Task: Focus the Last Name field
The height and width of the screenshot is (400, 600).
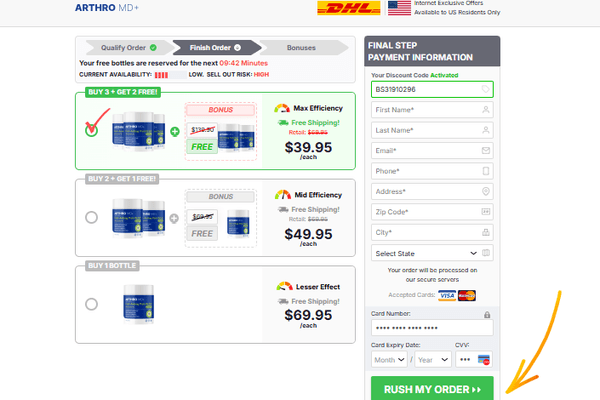Action: 432,130
